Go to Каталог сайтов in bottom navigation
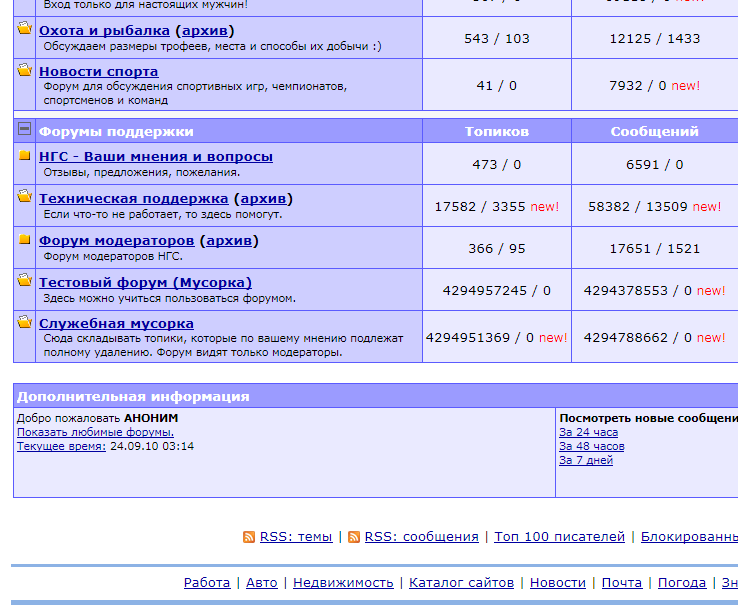The height and width of the screenshot is (612, 738). (461, 583)
